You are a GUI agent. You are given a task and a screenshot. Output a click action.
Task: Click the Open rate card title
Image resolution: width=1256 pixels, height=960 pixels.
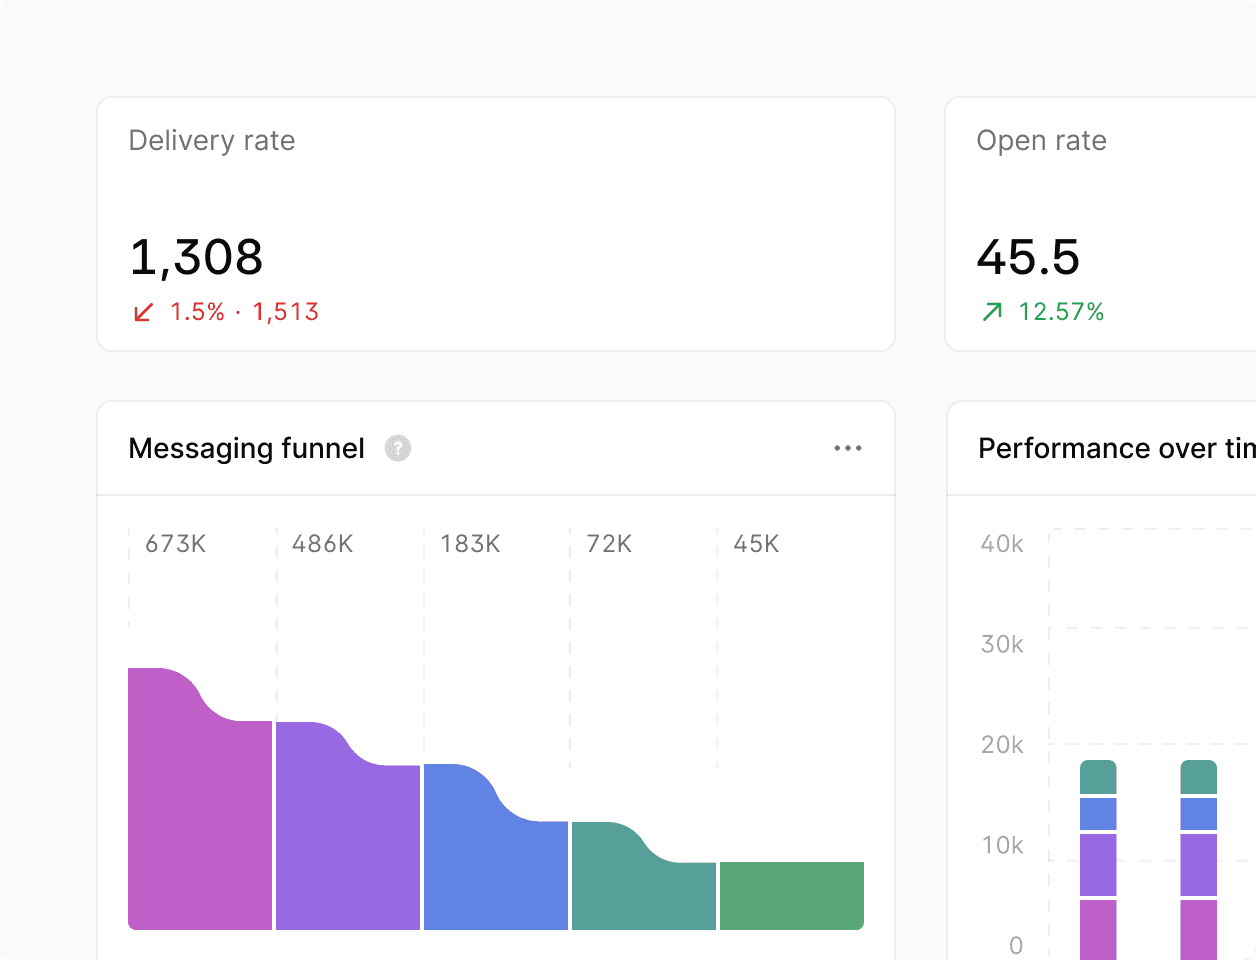point(1041,141)
